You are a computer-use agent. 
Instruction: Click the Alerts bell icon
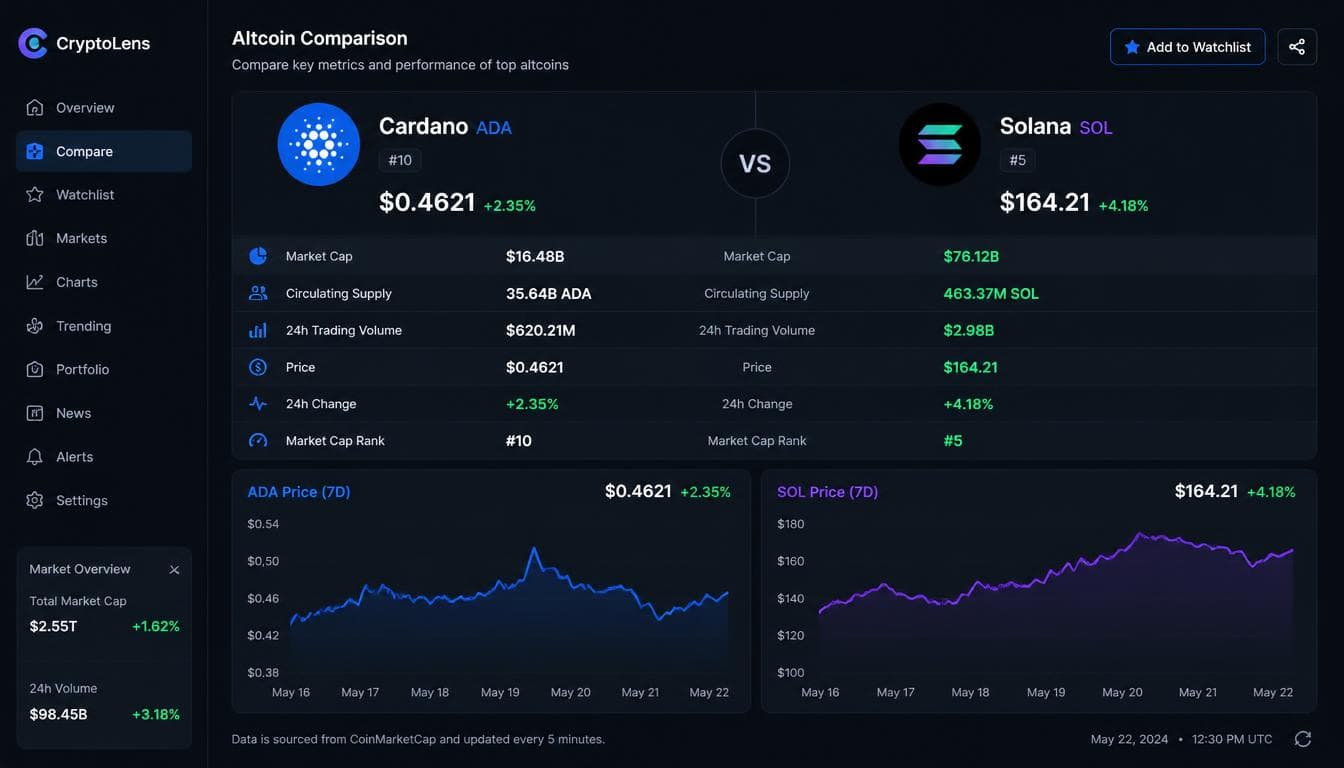tap(35, 457)
